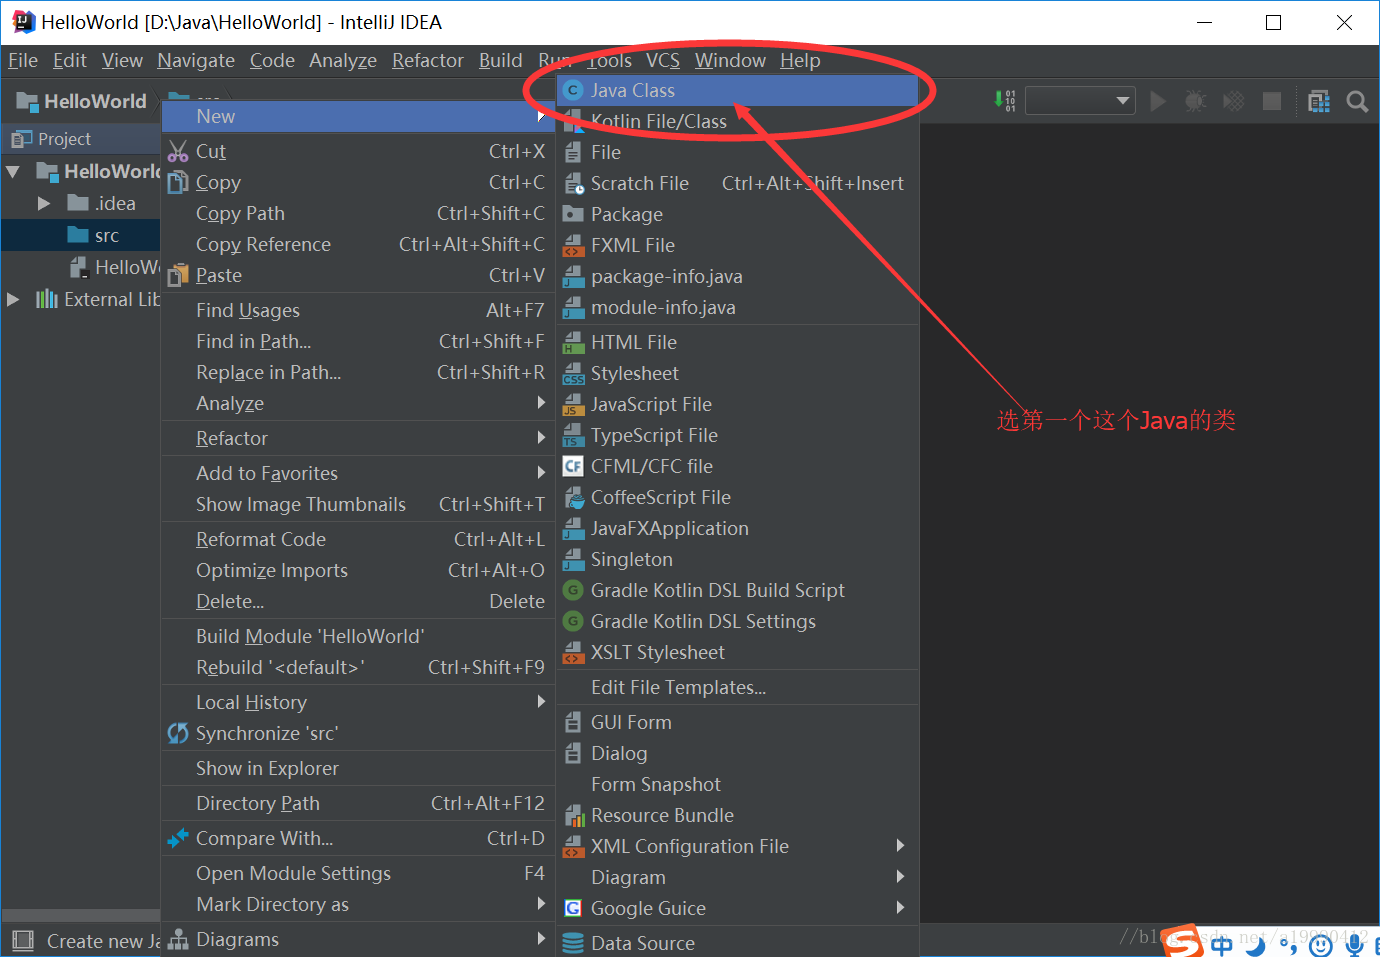Choose Open Module Settings entry
Viewport: 1380px width, 957px height.
click(x=358, y=873)
